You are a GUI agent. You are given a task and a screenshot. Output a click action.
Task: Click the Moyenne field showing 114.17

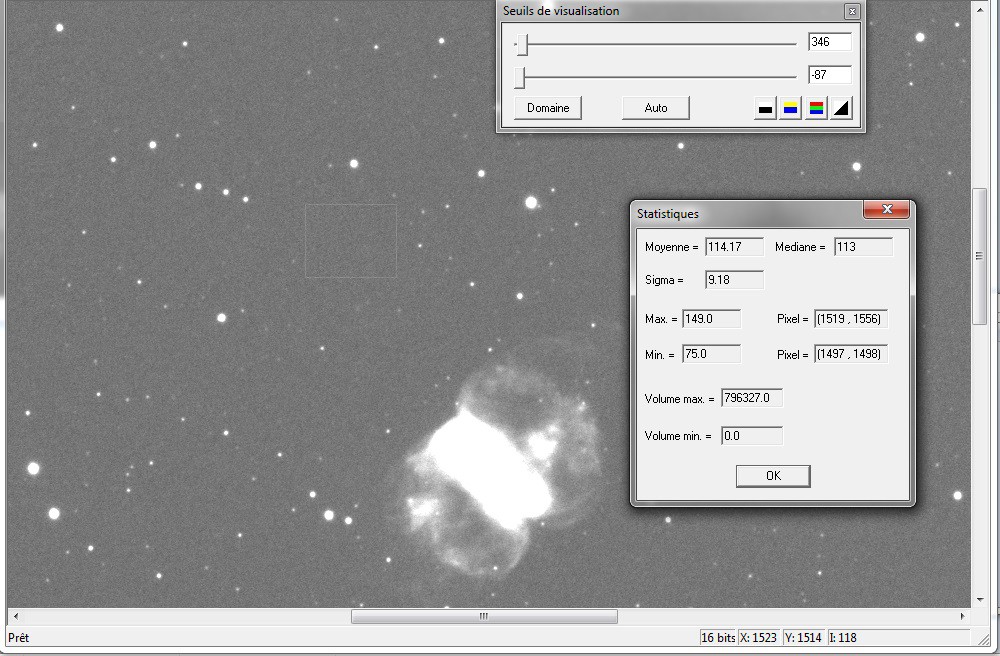(x=734, y=246)
